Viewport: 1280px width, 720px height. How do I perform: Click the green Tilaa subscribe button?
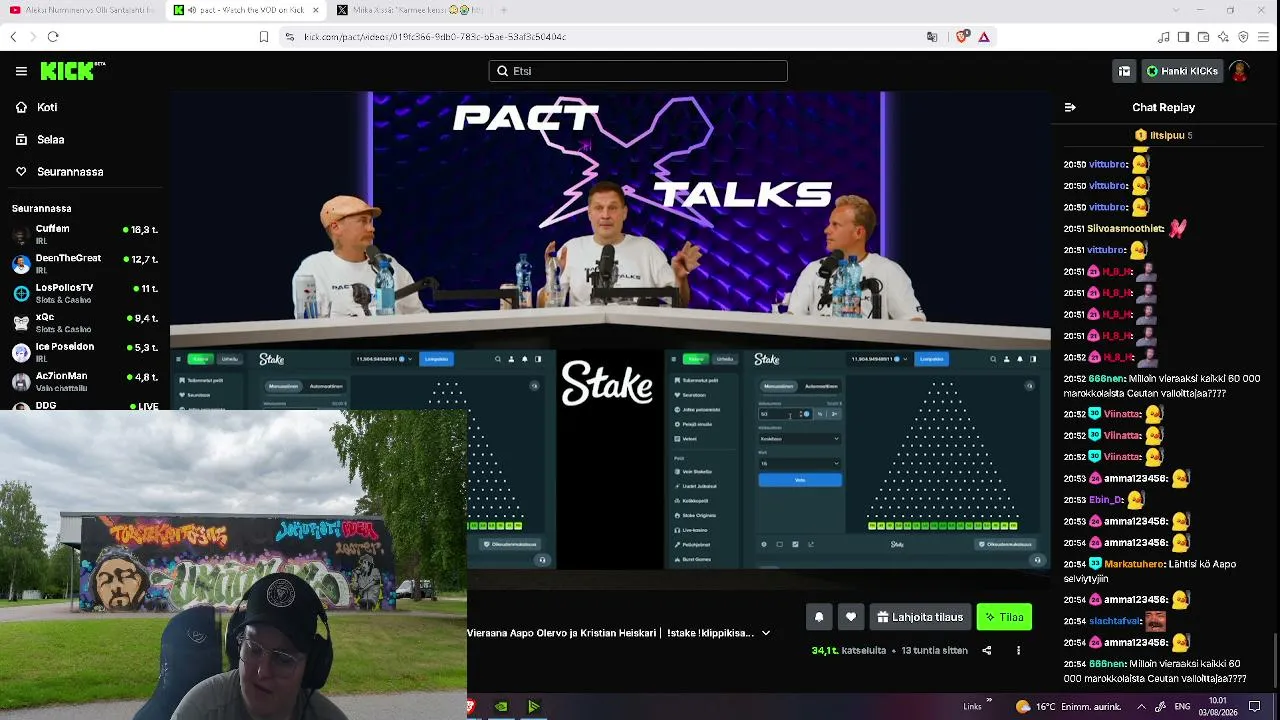point(1004,617)
